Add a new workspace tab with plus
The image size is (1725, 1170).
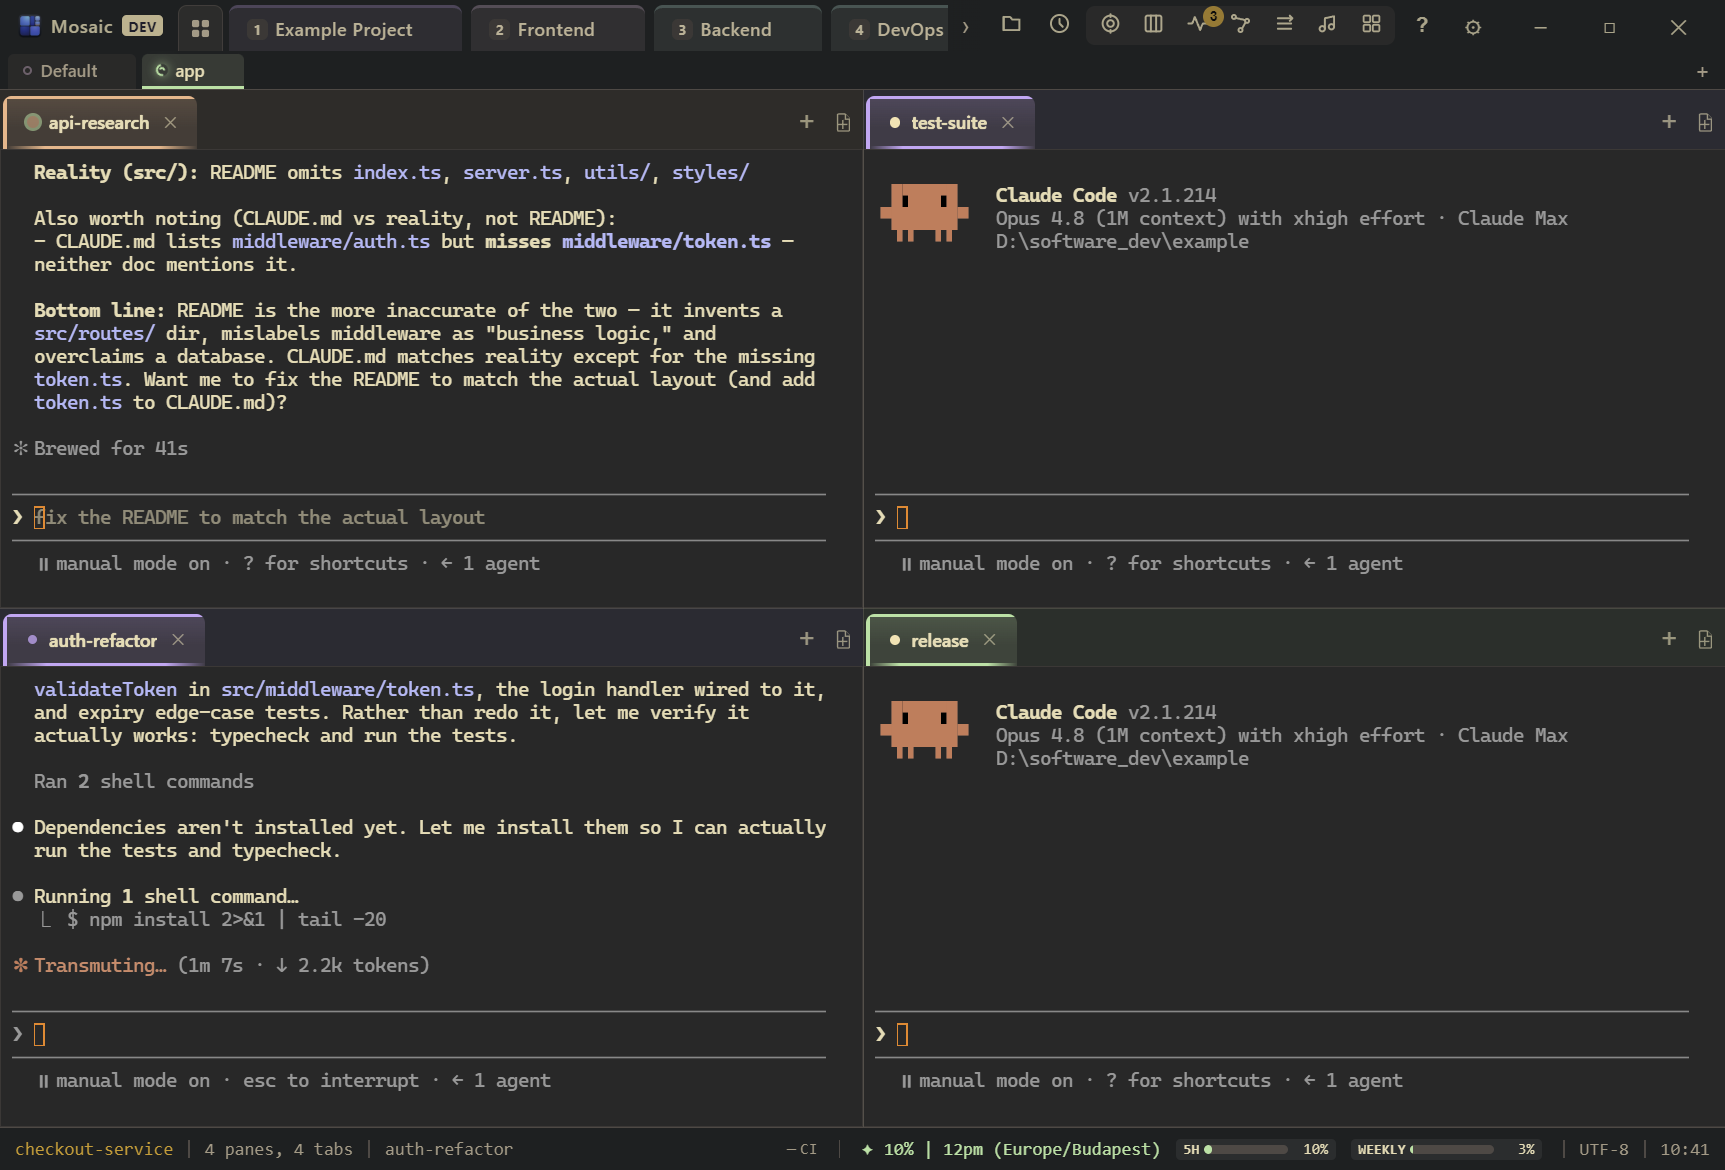[x=1702, y=72]
